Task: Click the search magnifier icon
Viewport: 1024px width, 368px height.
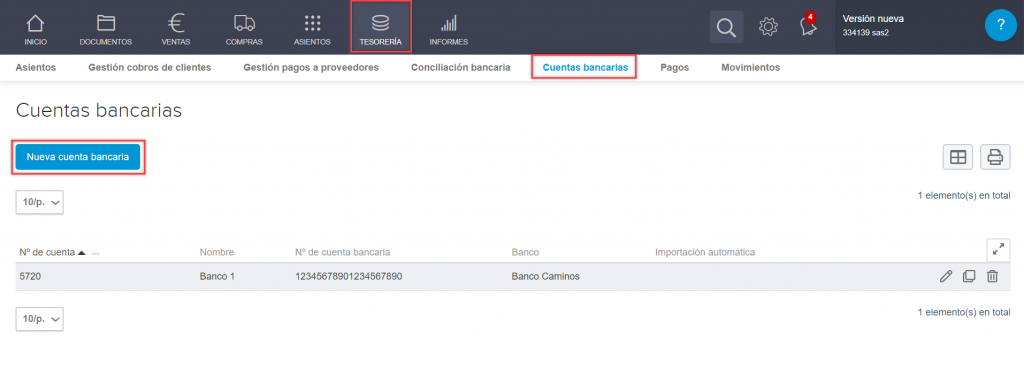Action: point(726,27)
